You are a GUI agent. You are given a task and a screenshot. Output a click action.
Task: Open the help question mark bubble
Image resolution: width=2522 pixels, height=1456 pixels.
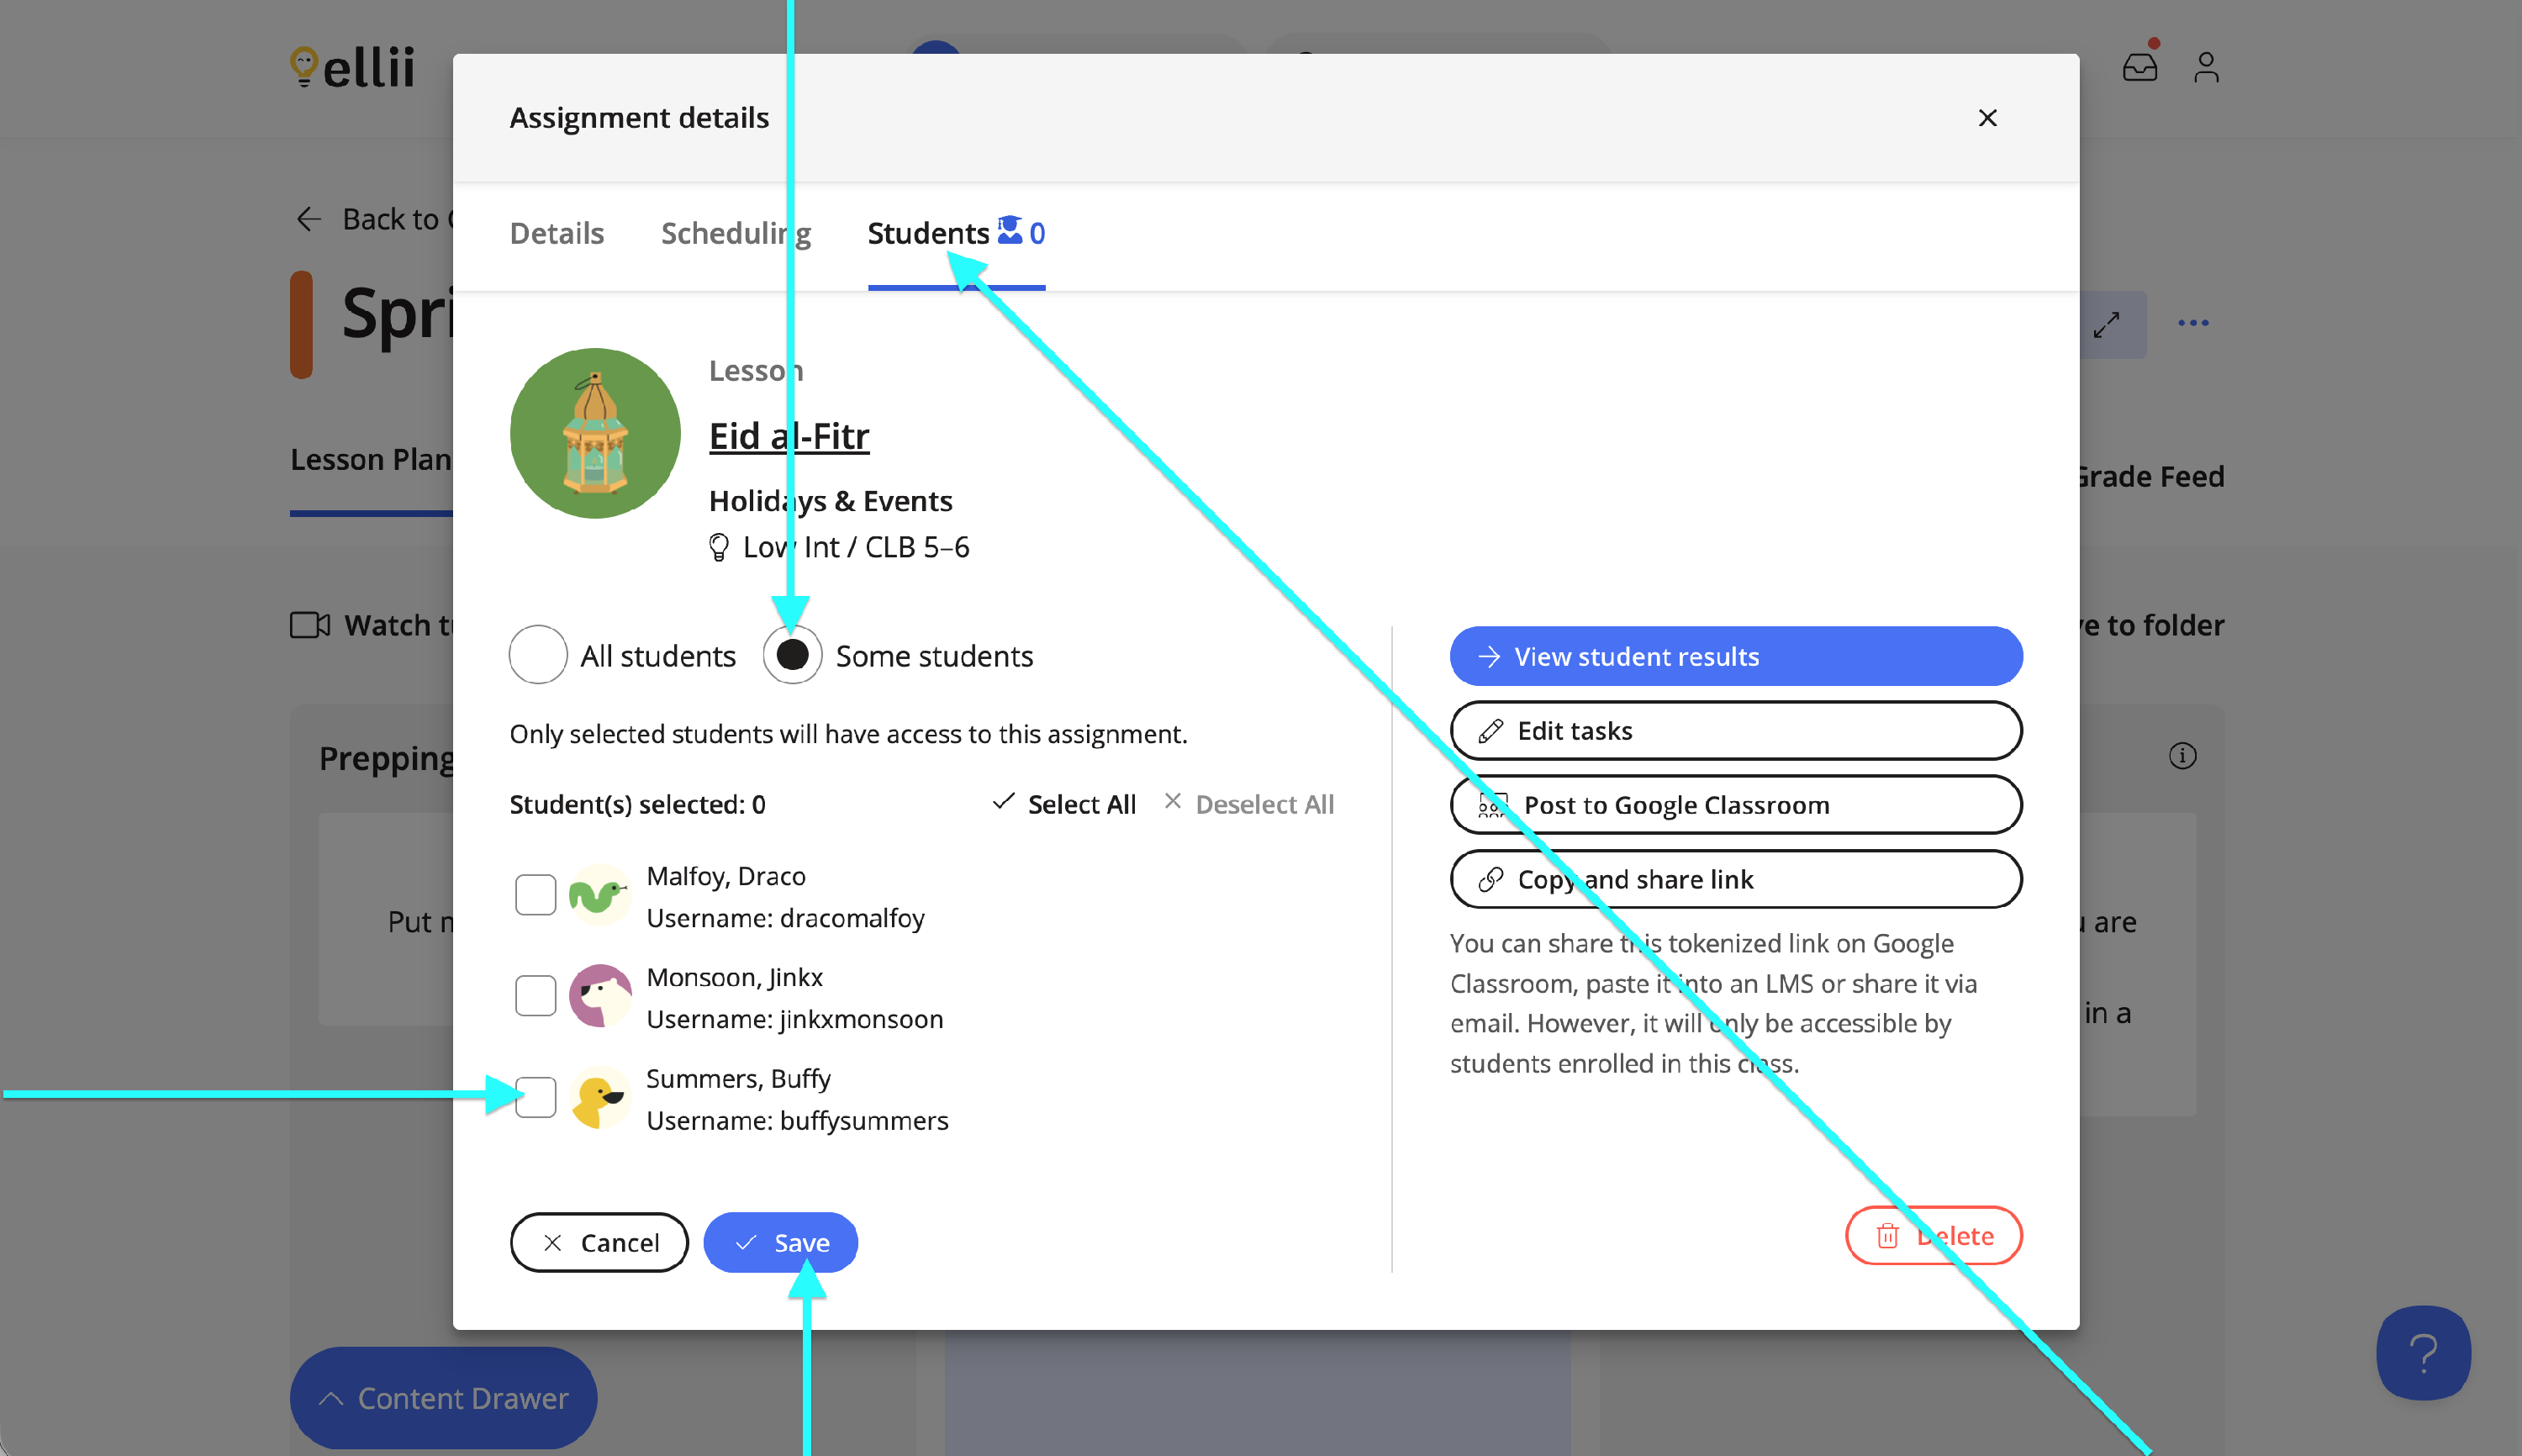(2423, 1352)
